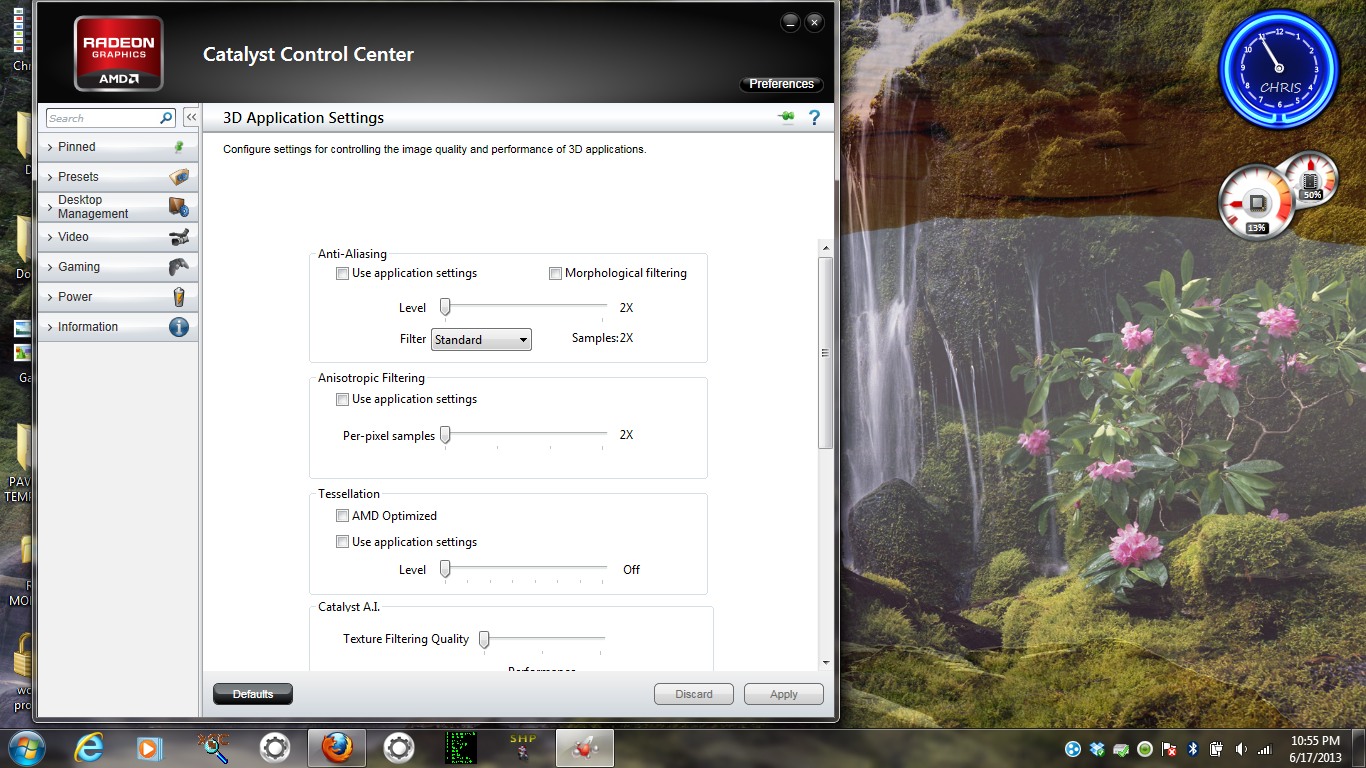Viewport: 1366px width, 768px height.
Task: Click the Catalyst Control Center taskbar icon
Action: 585,748
